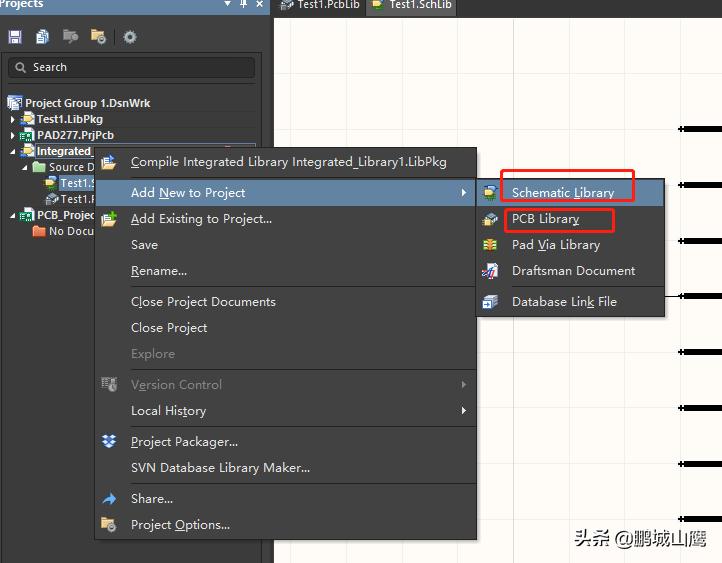Expand the PAD277.PrjPcb project node
This screenshot has height=563, width=722.
click(x=13, y=135)
